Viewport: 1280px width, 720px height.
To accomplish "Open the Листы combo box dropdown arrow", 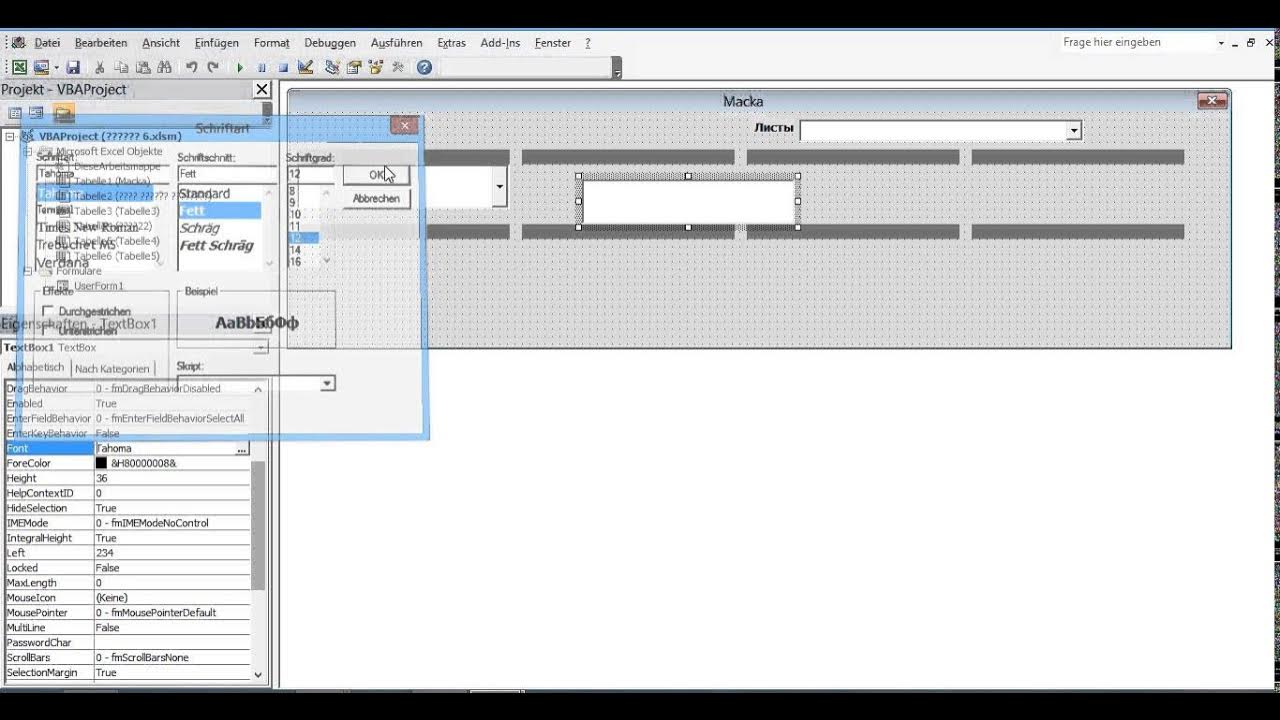I will point(1074,130).
